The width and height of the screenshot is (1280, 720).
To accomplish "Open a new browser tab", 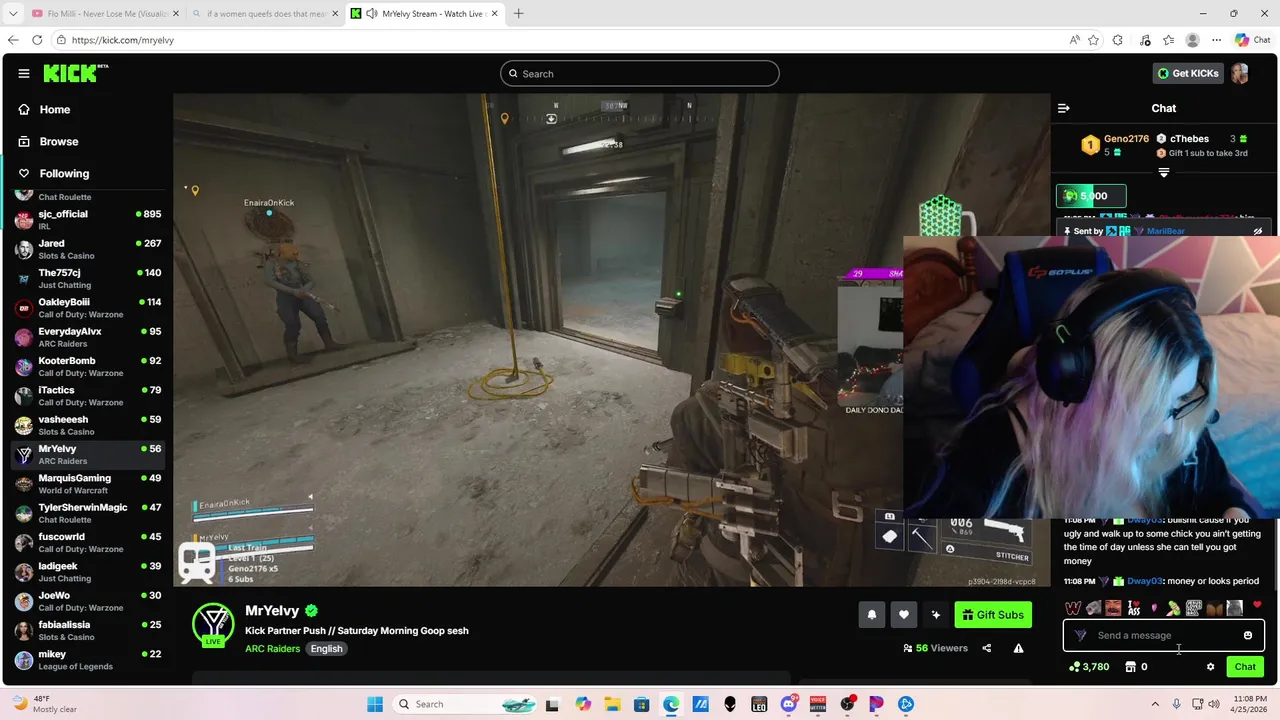I will pyautogui.click(x=518, y=14).
